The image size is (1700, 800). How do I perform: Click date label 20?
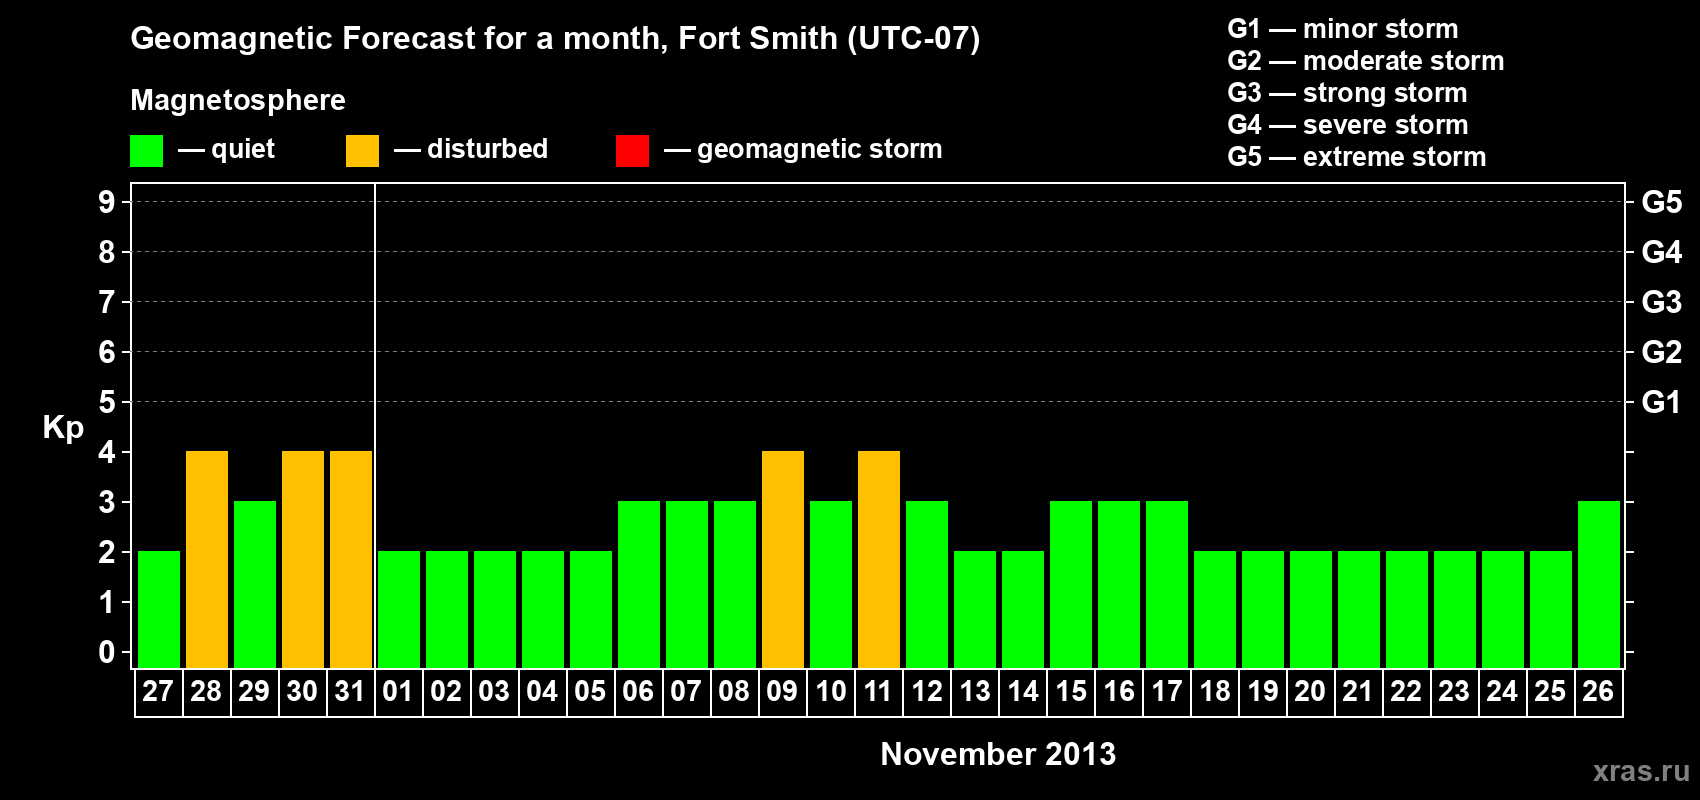[x=1310, y=691]
